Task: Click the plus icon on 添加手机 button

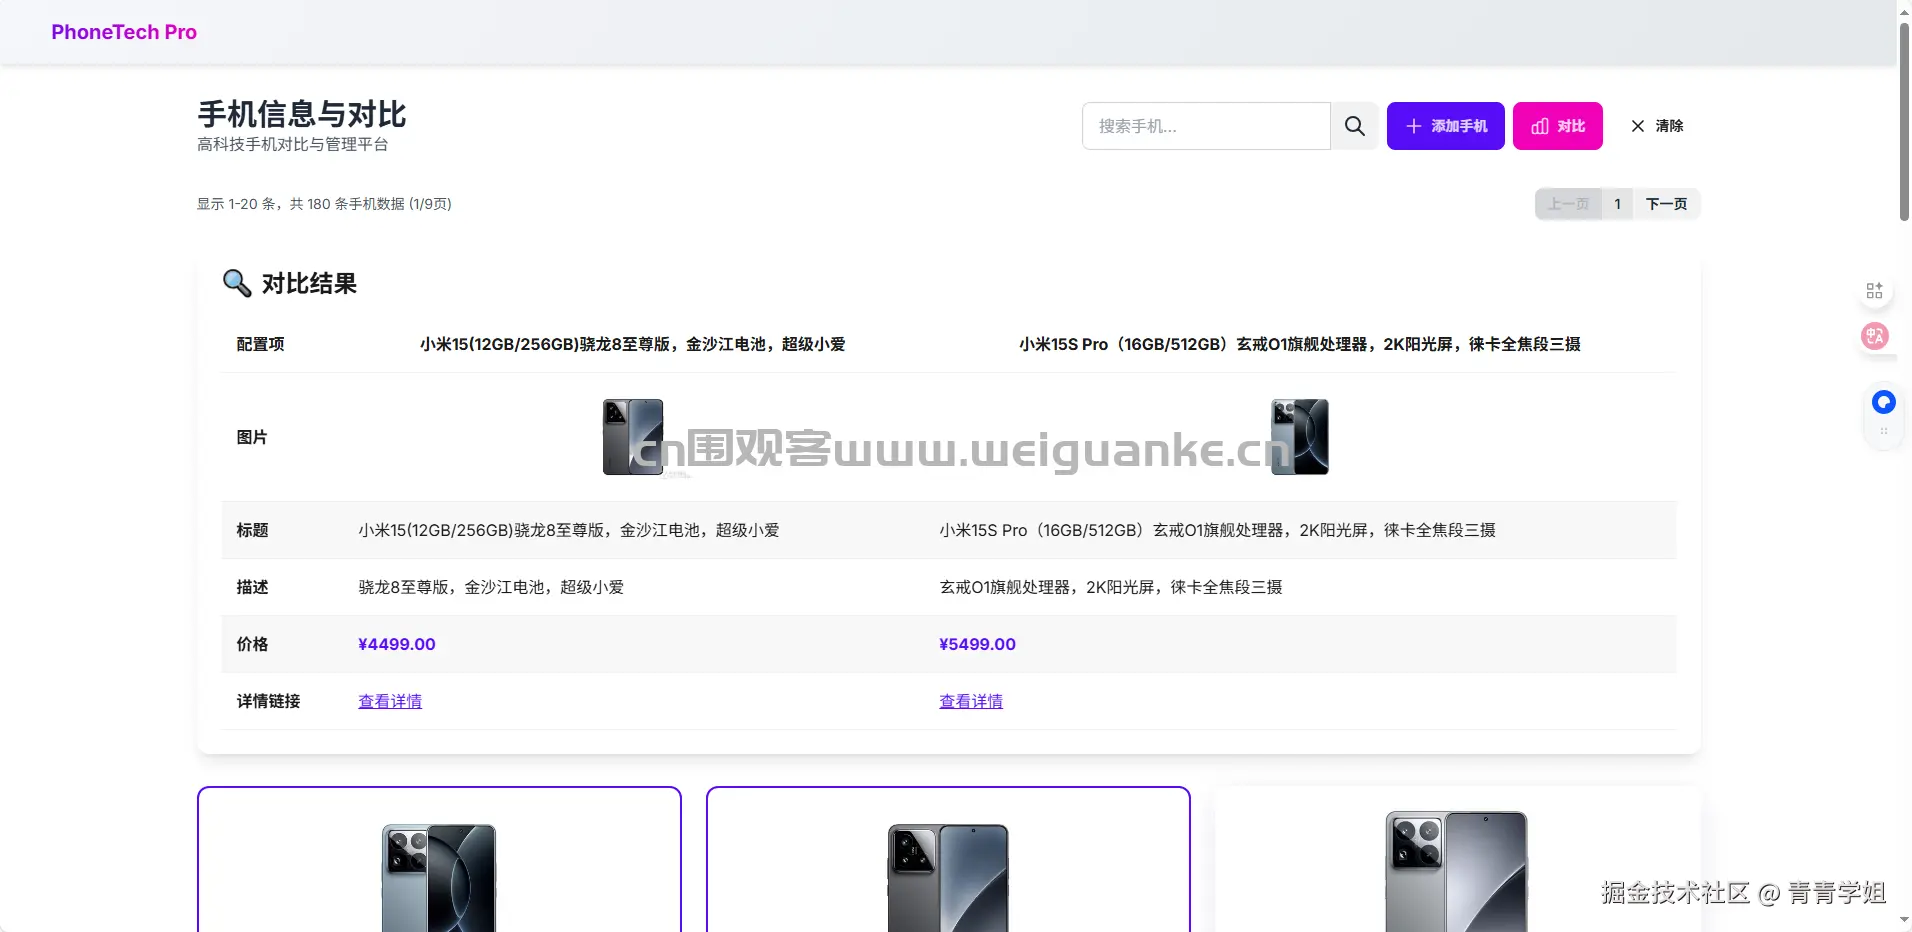Action: tap(1413, 126)
